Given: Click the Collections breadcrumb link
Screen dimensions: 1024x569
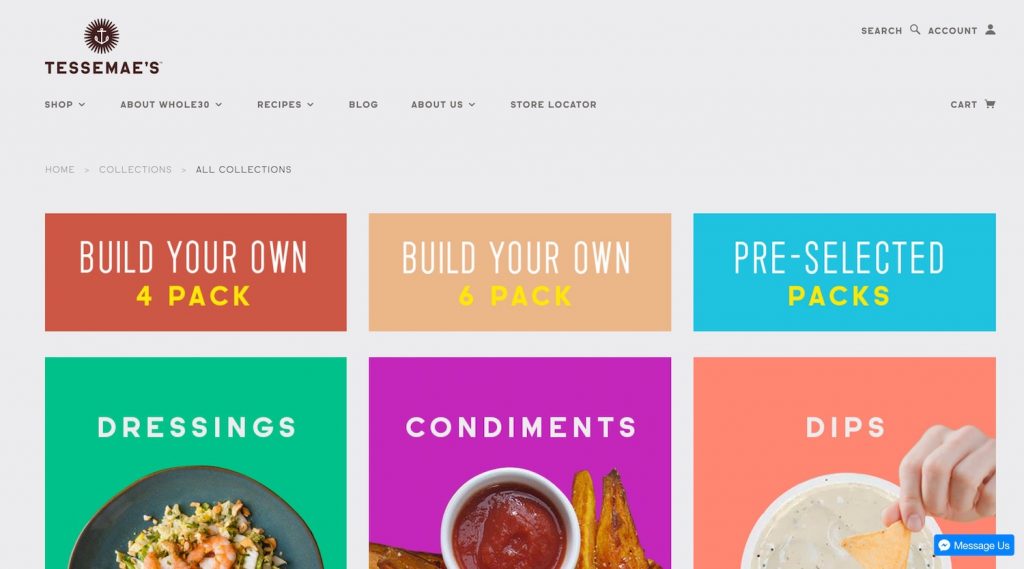Looking at the screenshot, I should (x=135, y=169).
